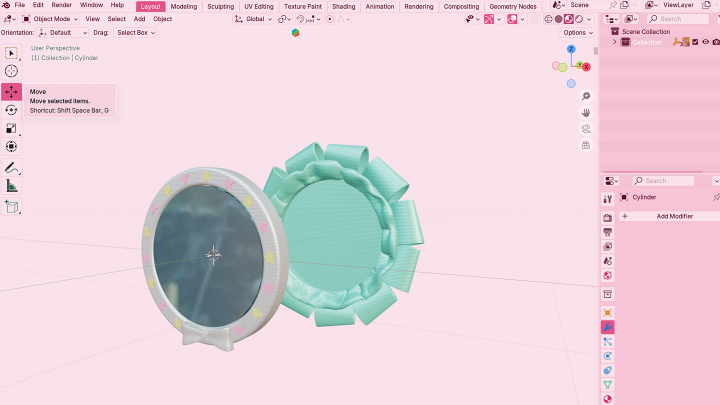The height and width of the screenshot is (405, 720).
Task: Open the Particles properties tab
Action: coord(608,342)
